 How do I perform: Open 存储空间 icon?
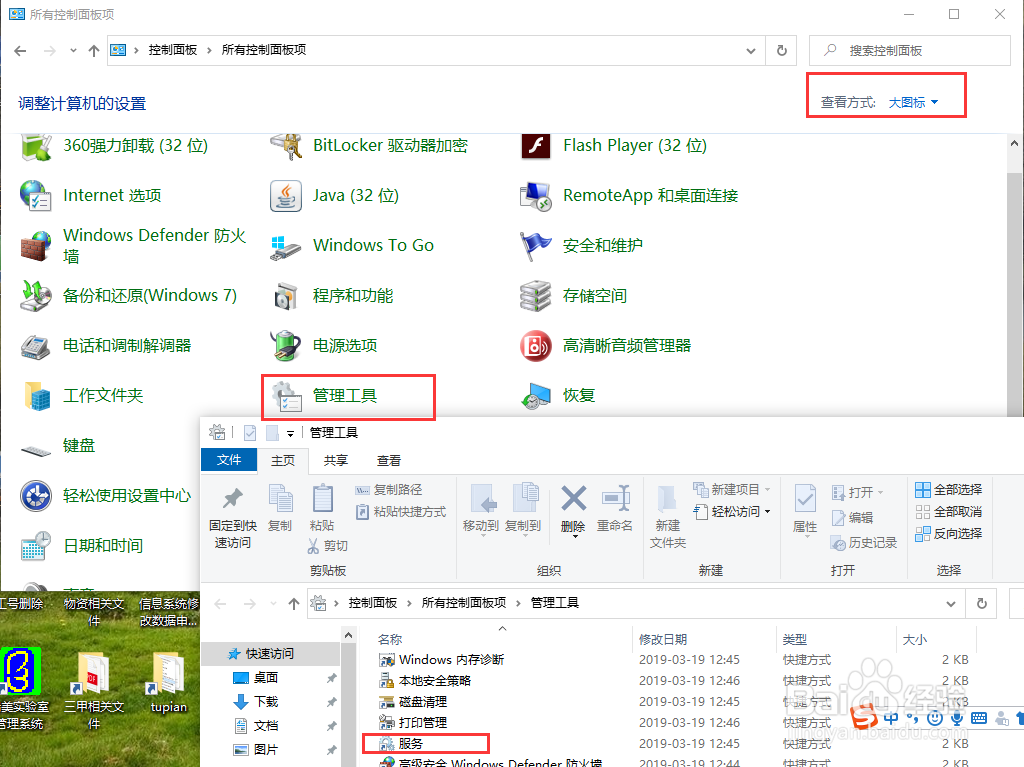tap(536, 296)
